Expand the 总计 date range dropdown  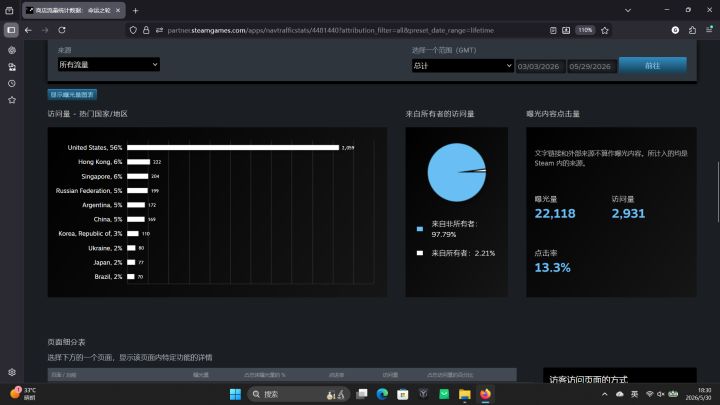coord(462,66)
